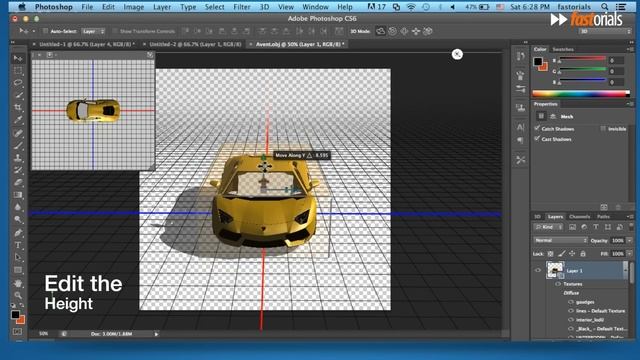Click the Rotate 3D Object mode icon
The image size is (640, 360).
[x=380, y=31]
